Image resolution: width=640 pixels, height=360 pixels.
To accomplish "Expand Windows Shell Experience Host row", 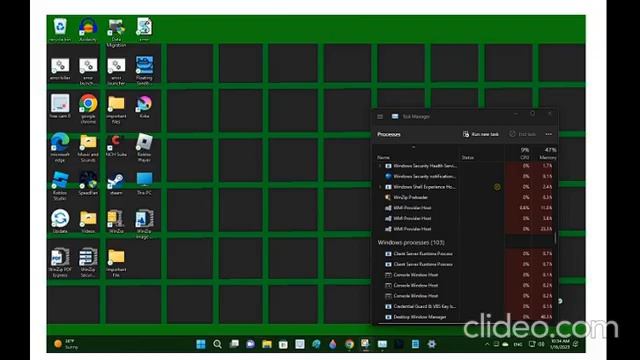I will tap(380, 187).
